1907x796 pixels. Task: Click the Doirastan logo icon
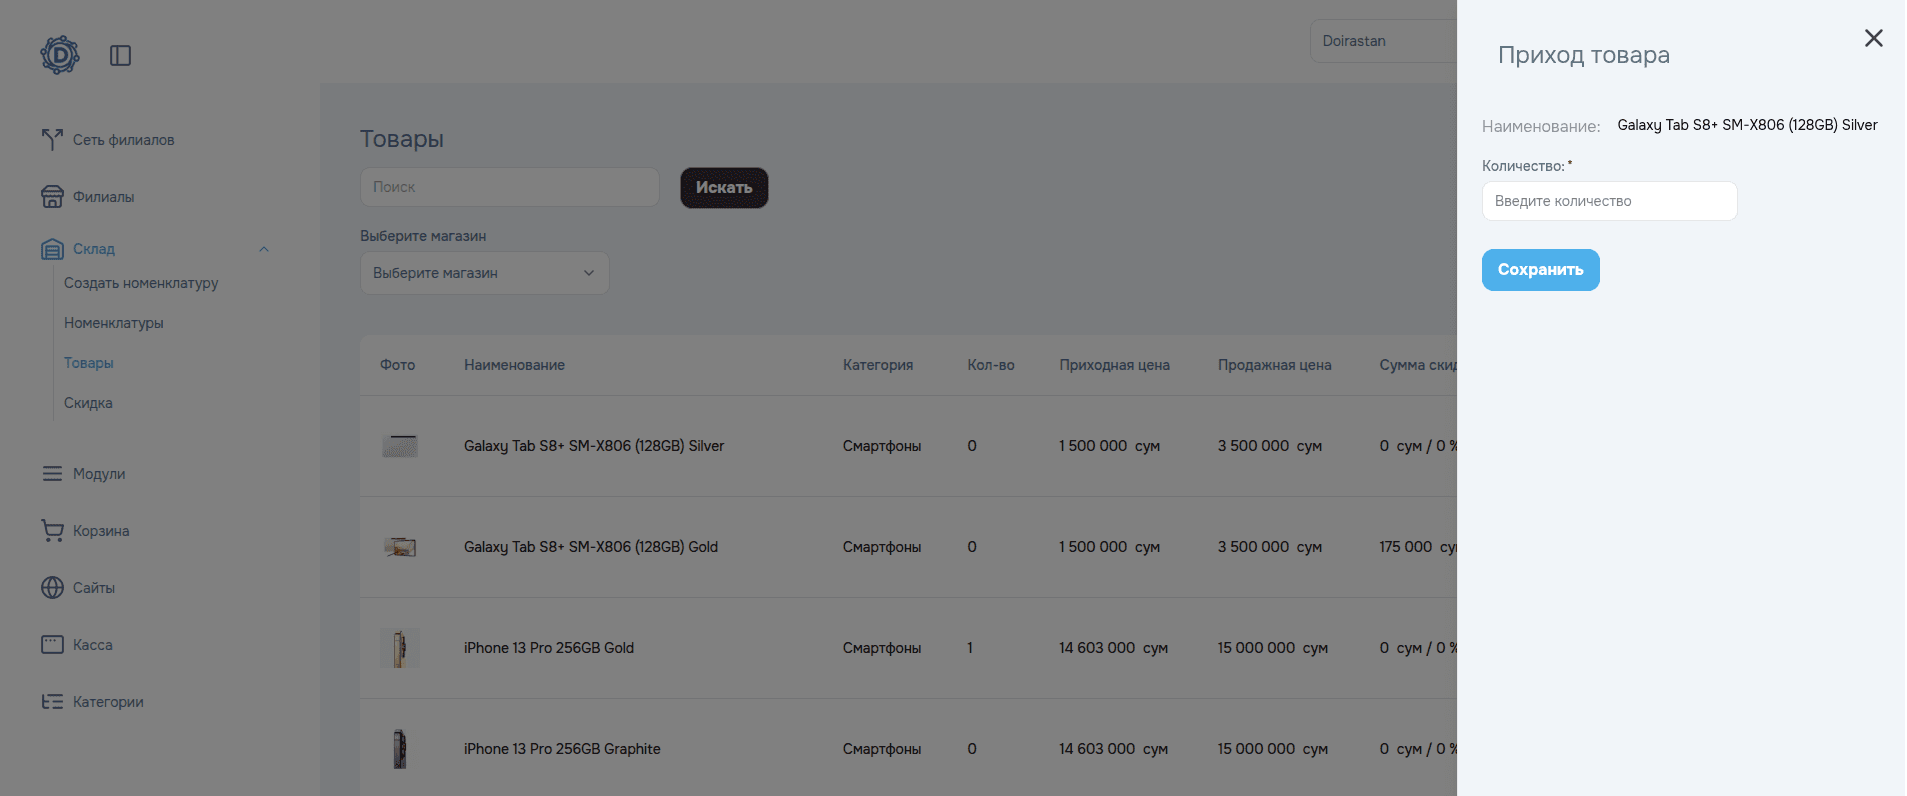point(60,55)
